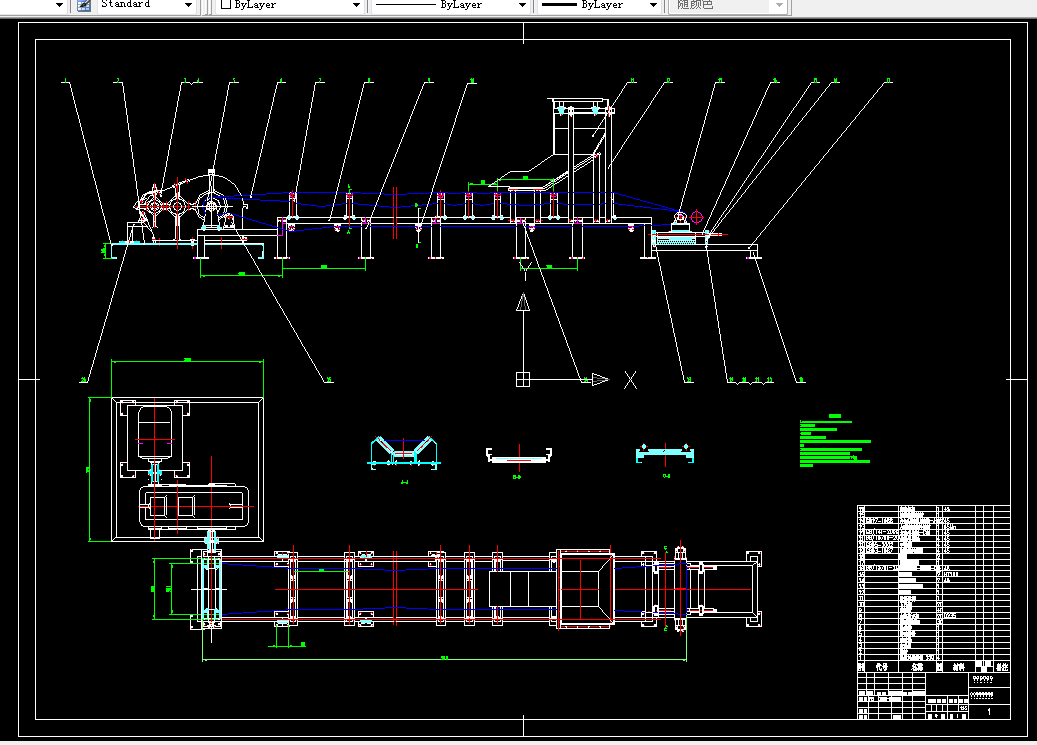
Task: Select the B-B section view
Action: 519,455
